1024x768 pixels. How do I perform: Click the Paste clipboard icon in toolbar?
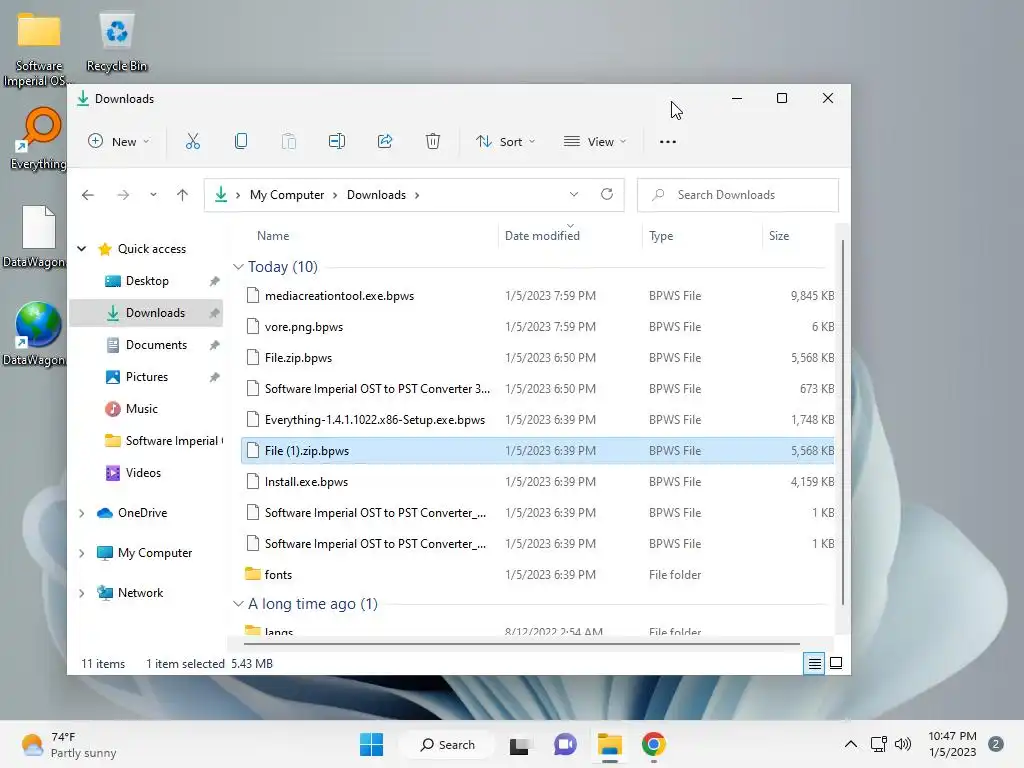pos(289,141)
